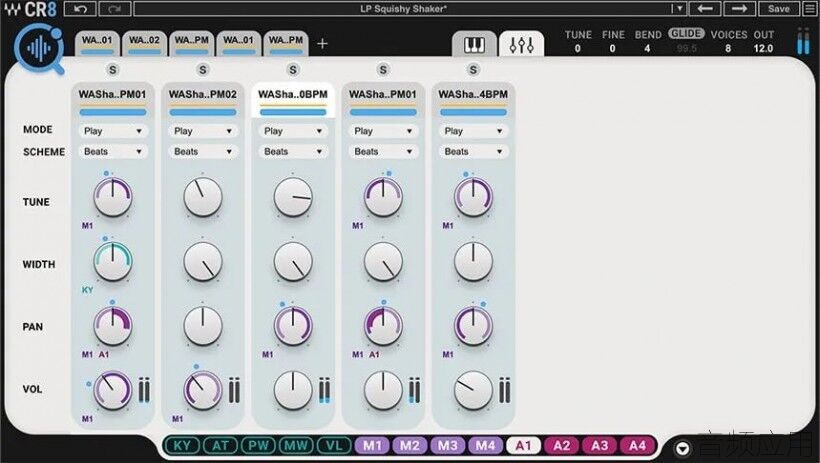The width and height of the screenshot is (820, 463).
Task: Open SCHEME dropdown of WASha..PM02 layer
Action: [203, 152]
